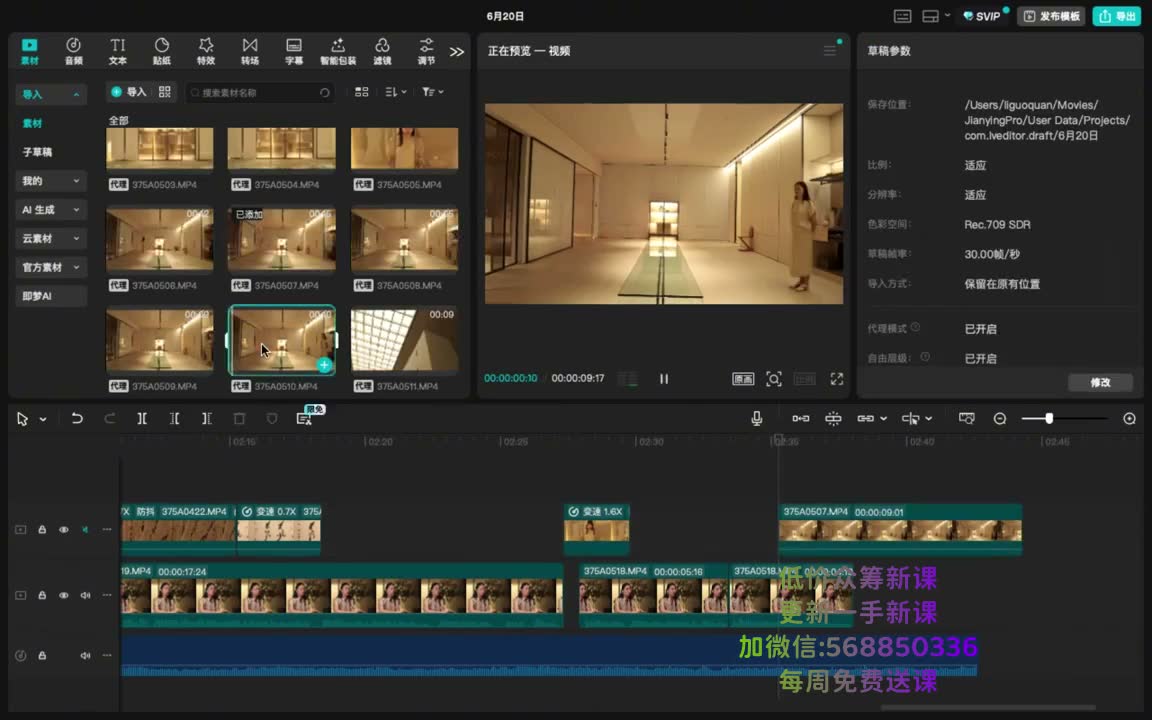Open the selection tool mode dropdown
This screenshot has height=720, width=1152.
pos(43,419)
